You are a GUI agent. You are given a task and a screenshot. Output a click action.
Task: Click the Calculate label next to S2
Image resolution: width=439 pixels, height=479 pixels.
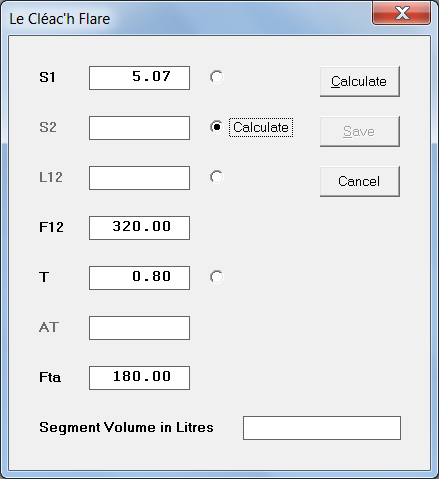tap(261, 127)
